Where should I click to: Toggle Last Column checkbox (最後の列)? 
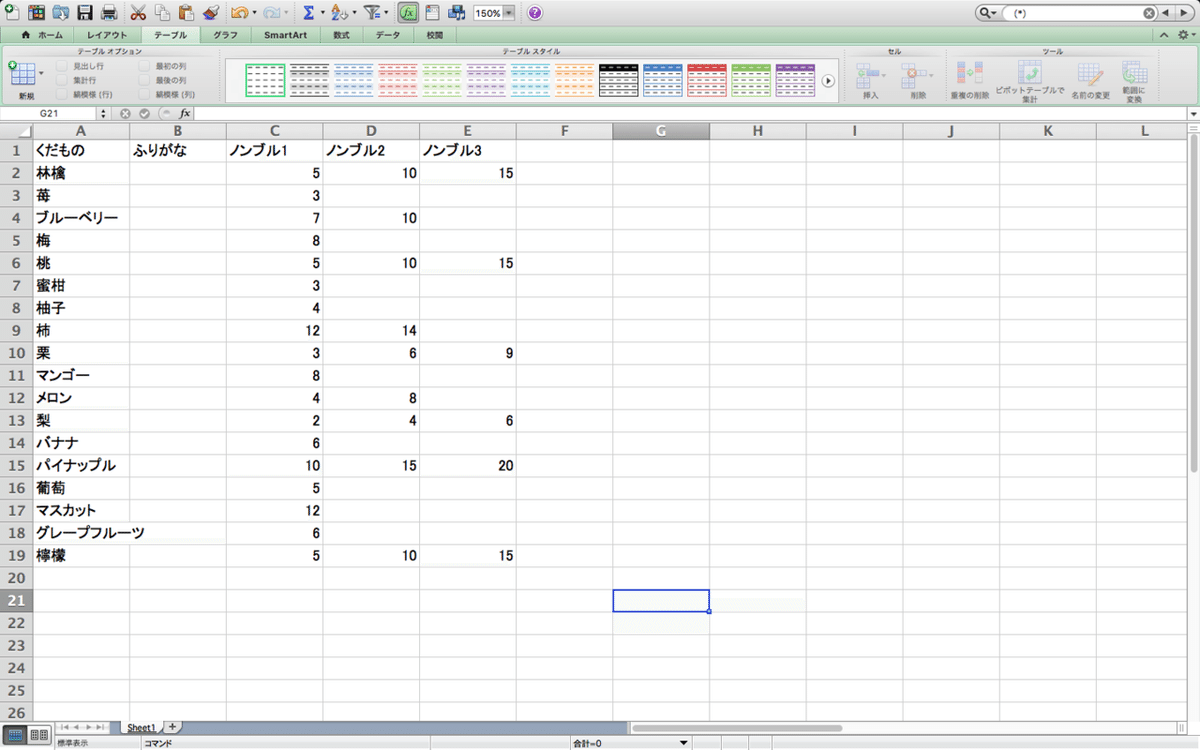click(x=144, y=80)
